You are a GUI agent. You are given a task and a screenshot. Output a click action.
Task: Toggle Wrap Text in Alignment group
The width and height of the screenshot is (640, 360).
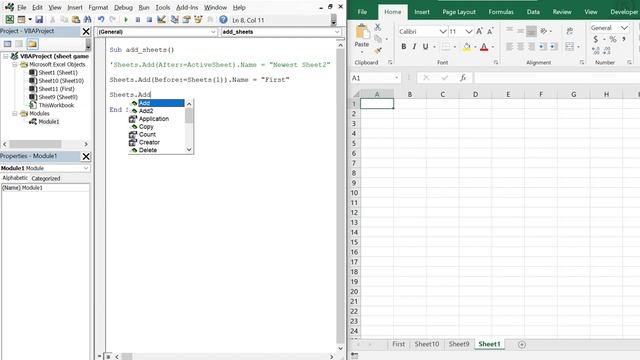tap(570, 31)
